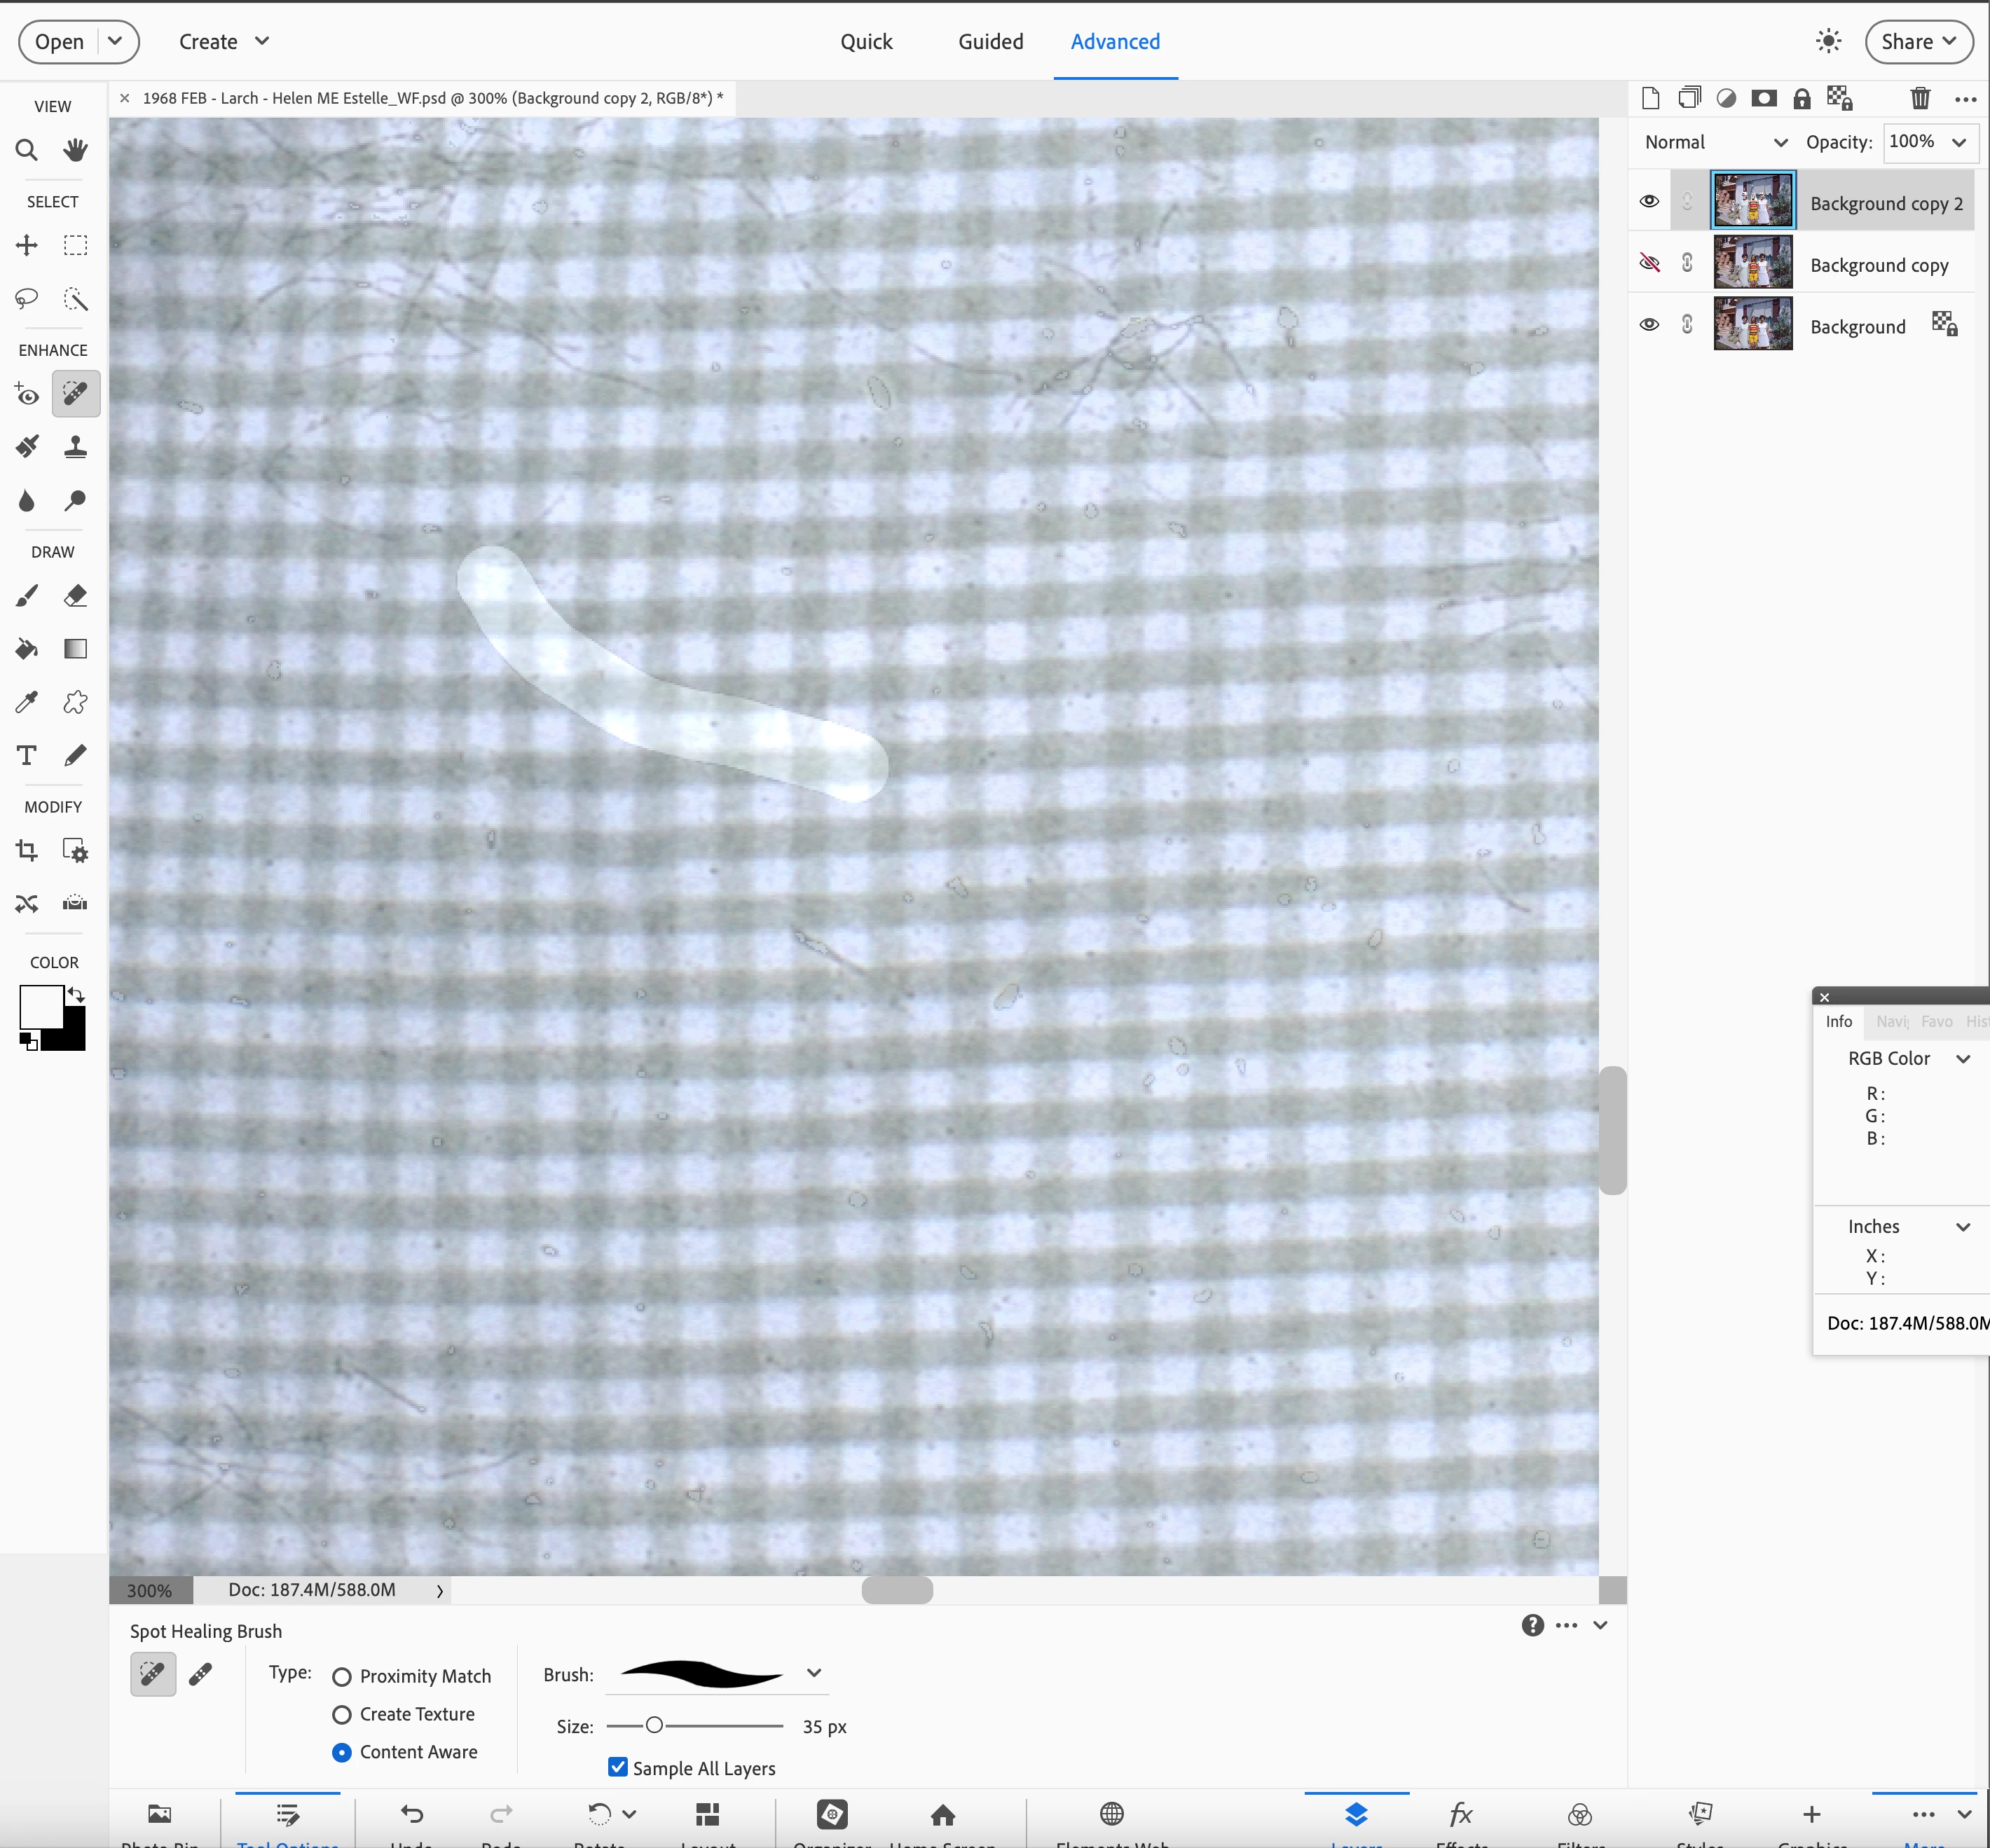Image resolution: width=1990 pixels, height=1848 pixels.
Task: Delete layer using trash icon
Action: [x=1919, y=98]
